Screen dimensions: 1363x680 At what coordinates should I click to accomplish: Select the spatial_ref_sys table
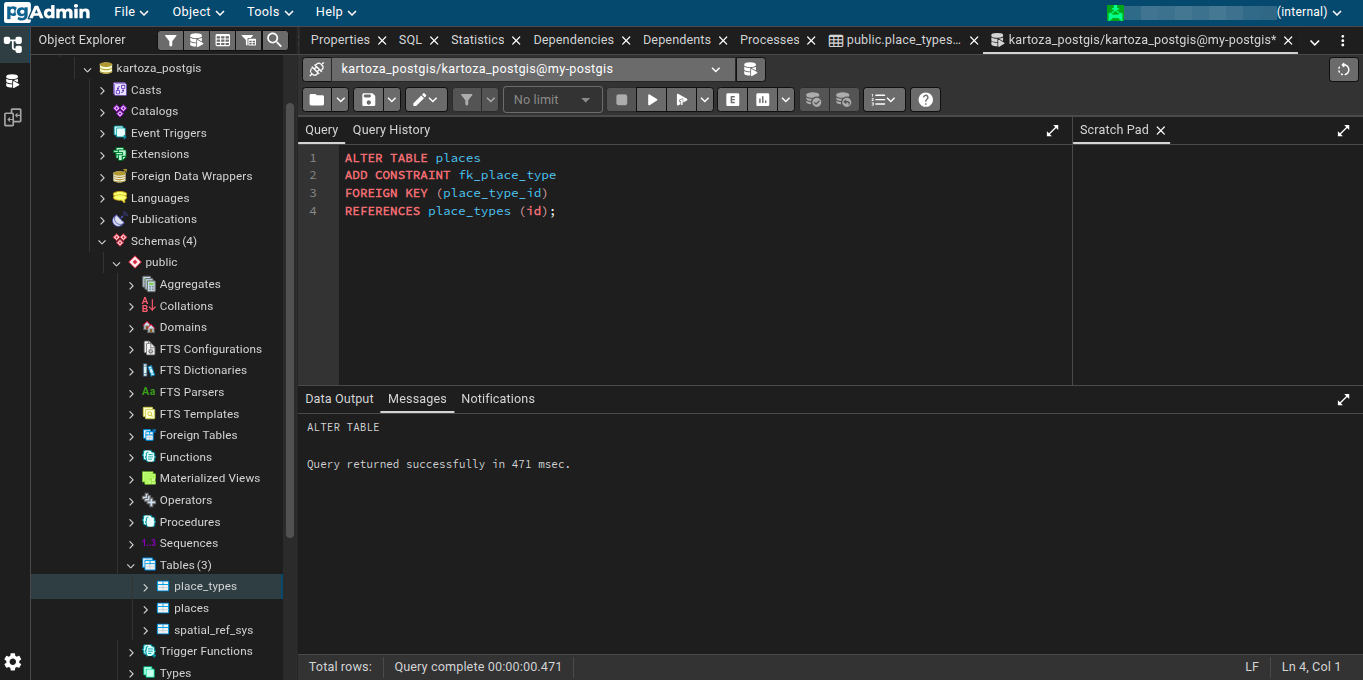tap(213, 630)
